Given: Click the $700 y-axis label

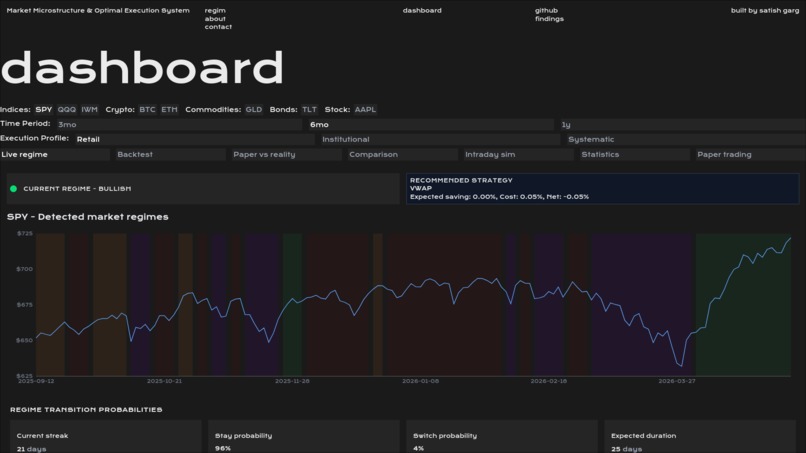Looking at the screenshot, I should tap(24, 269).
